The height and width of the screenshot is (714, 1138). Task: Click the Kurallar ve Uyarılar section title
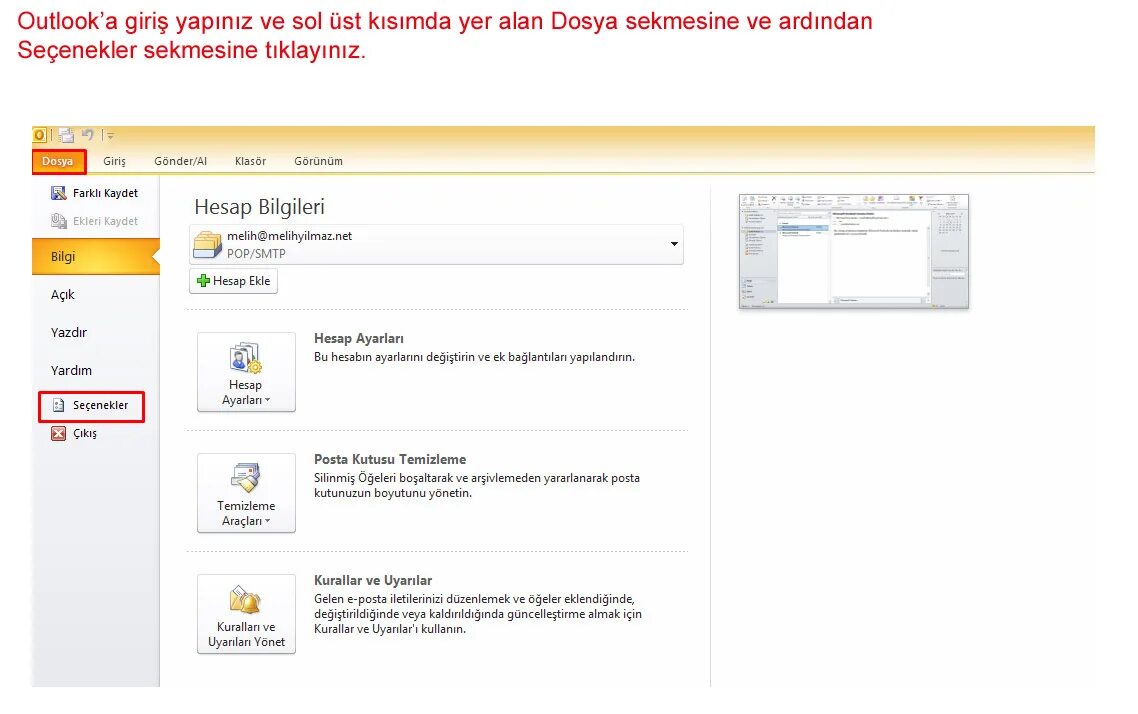373,580
